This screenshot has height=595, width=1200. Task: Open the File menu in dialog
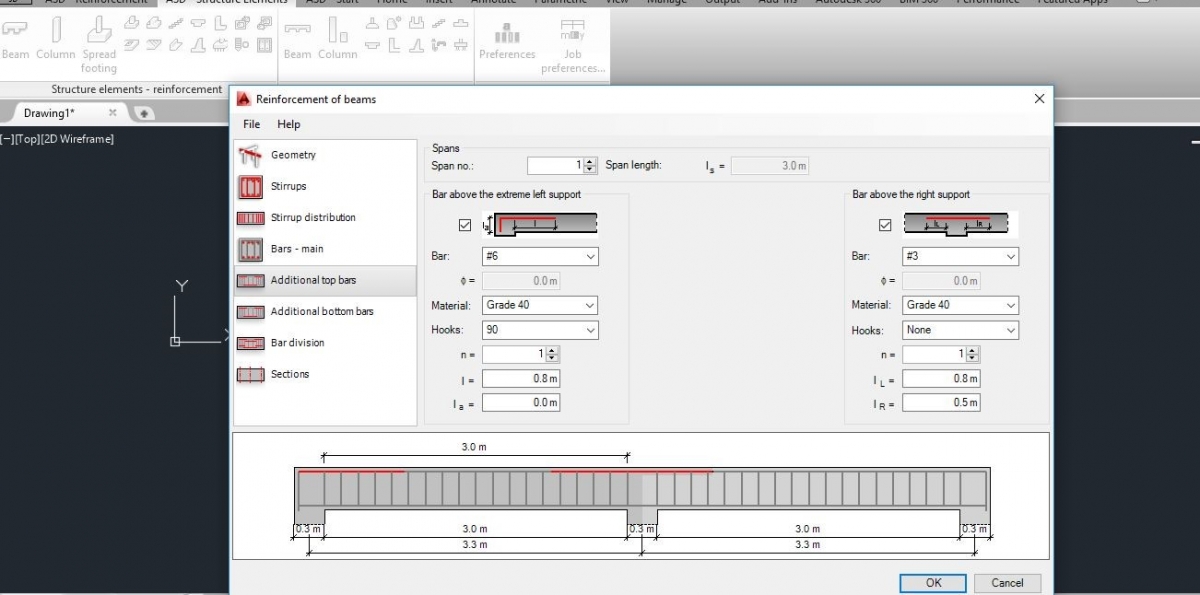(x=251, y=124)
